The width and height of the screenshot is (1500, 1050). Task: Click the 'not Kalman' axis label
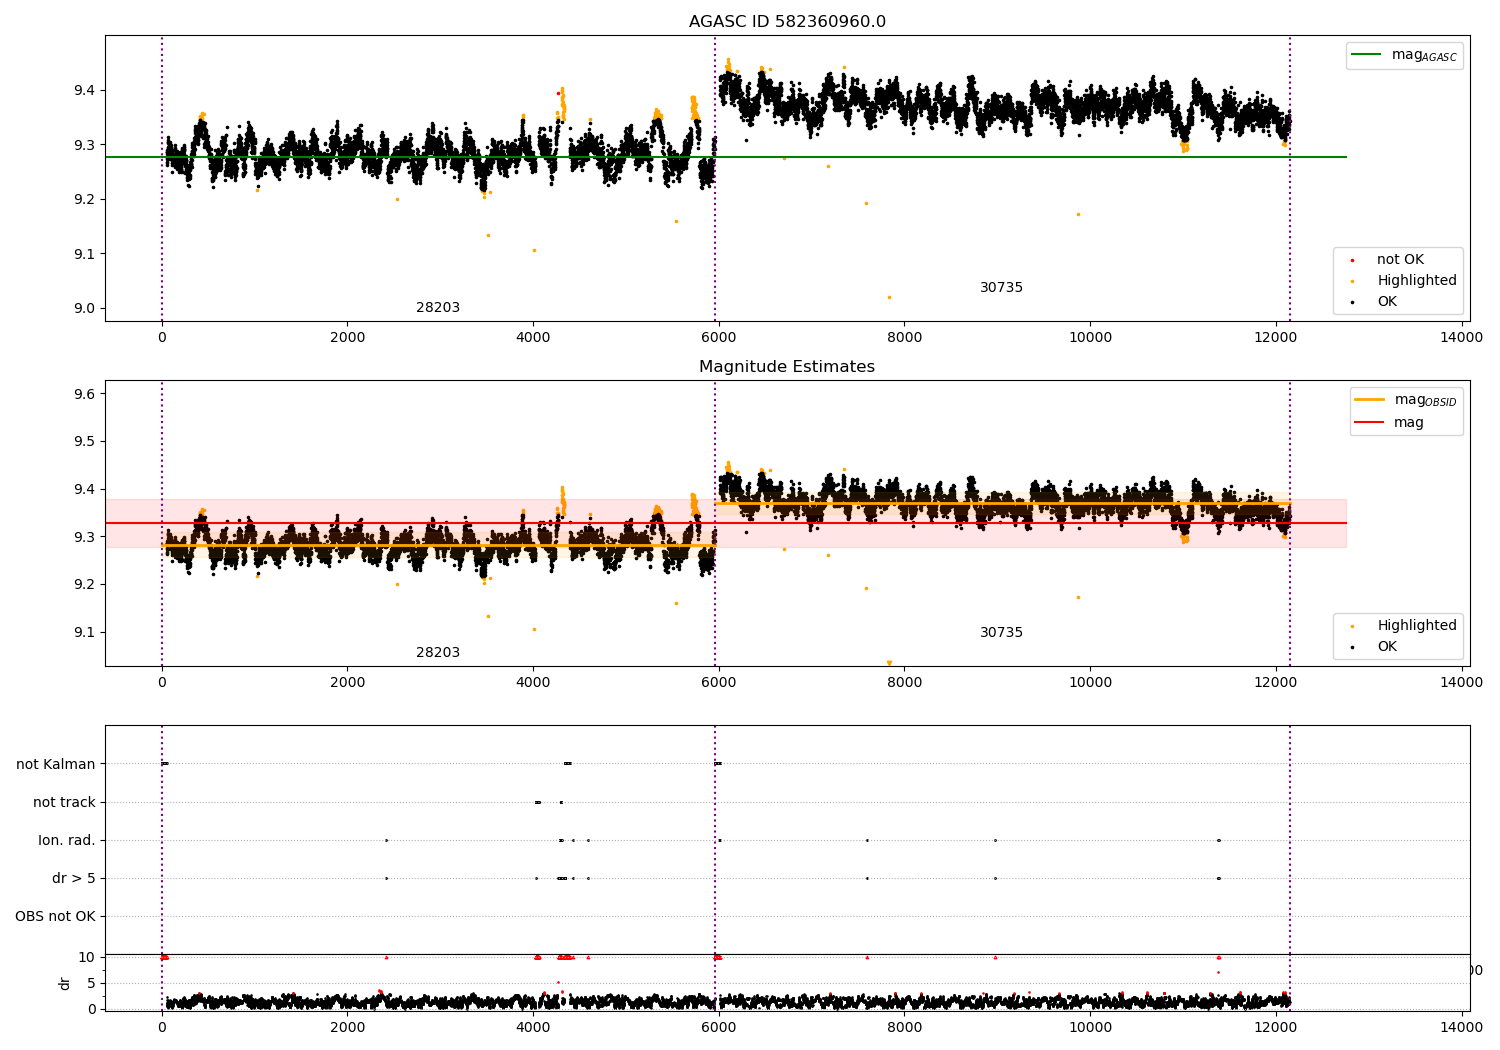click(x=56, y=764)
